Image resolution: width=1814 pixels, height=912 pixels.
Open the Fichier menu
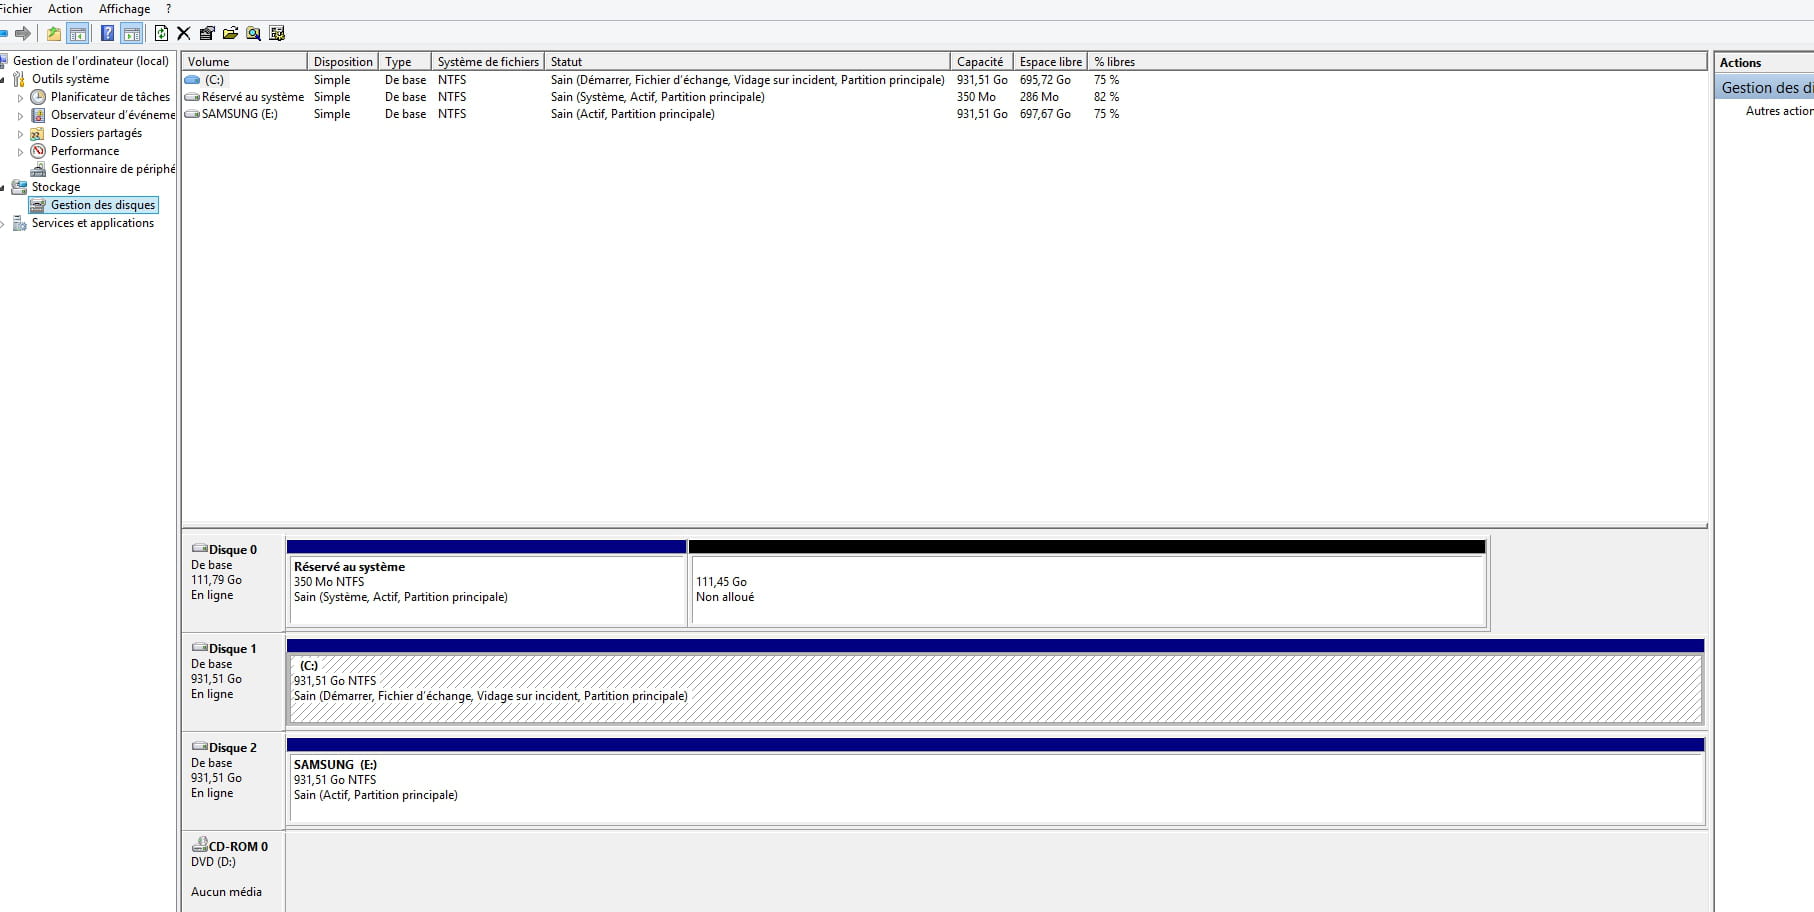(x=16, y=9)
